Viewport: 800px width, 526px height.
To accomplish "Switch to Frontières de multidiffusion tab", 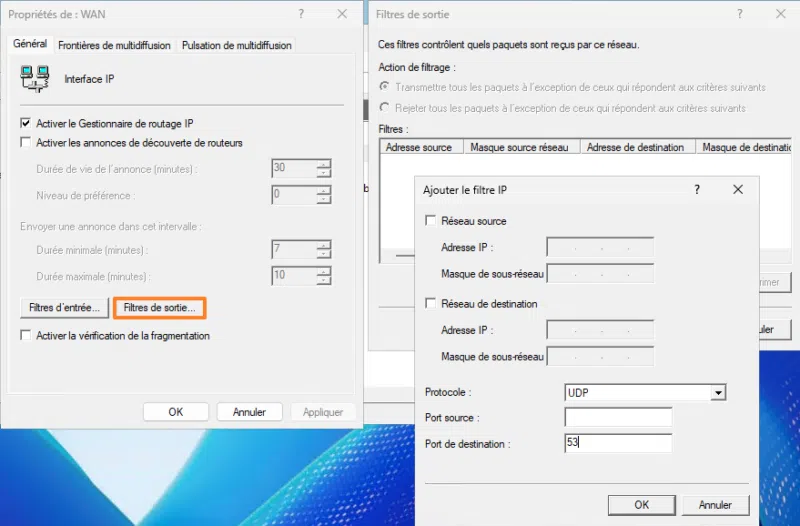I will point(114,45).
